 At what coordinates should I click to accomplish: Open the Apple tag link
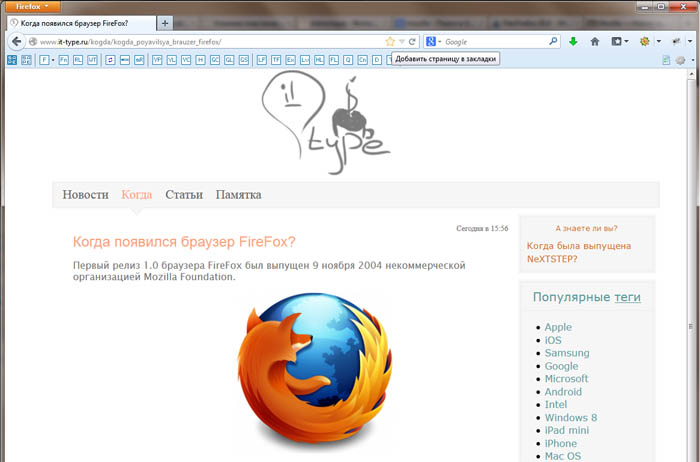[x=558, y=327]
